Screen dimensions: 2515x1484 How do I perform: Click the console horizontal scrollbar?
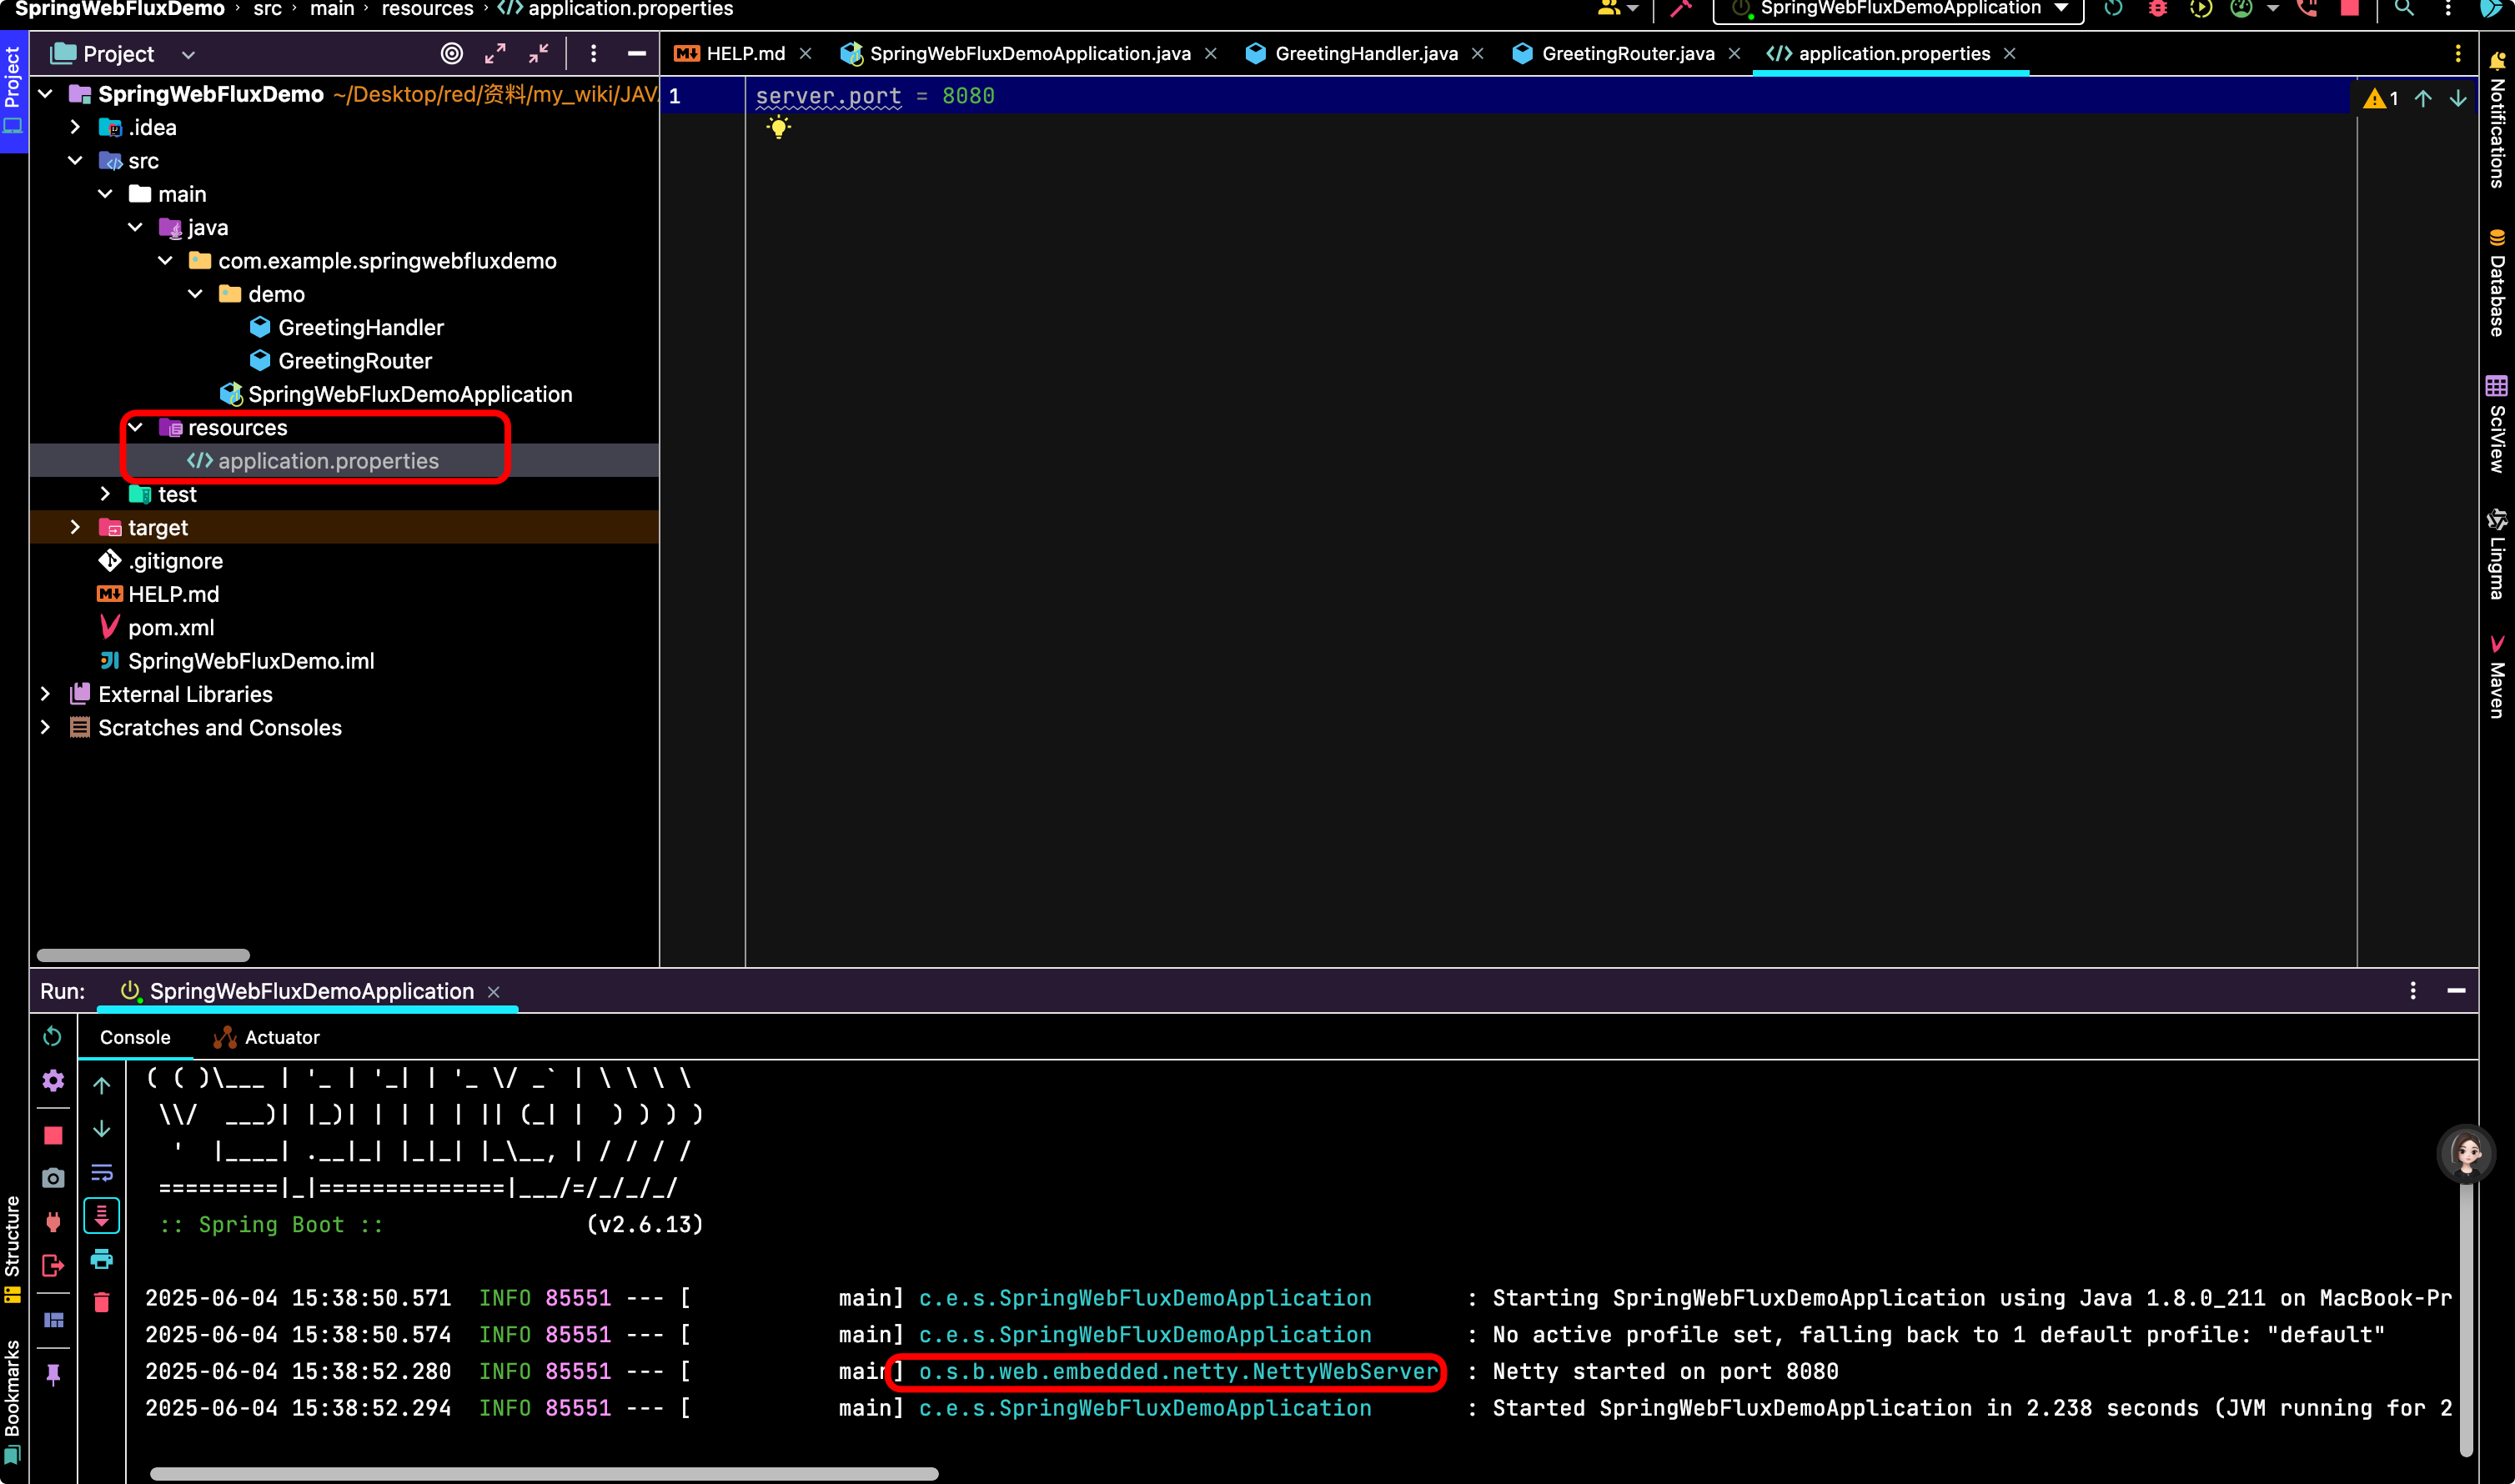coord(543,1473)
